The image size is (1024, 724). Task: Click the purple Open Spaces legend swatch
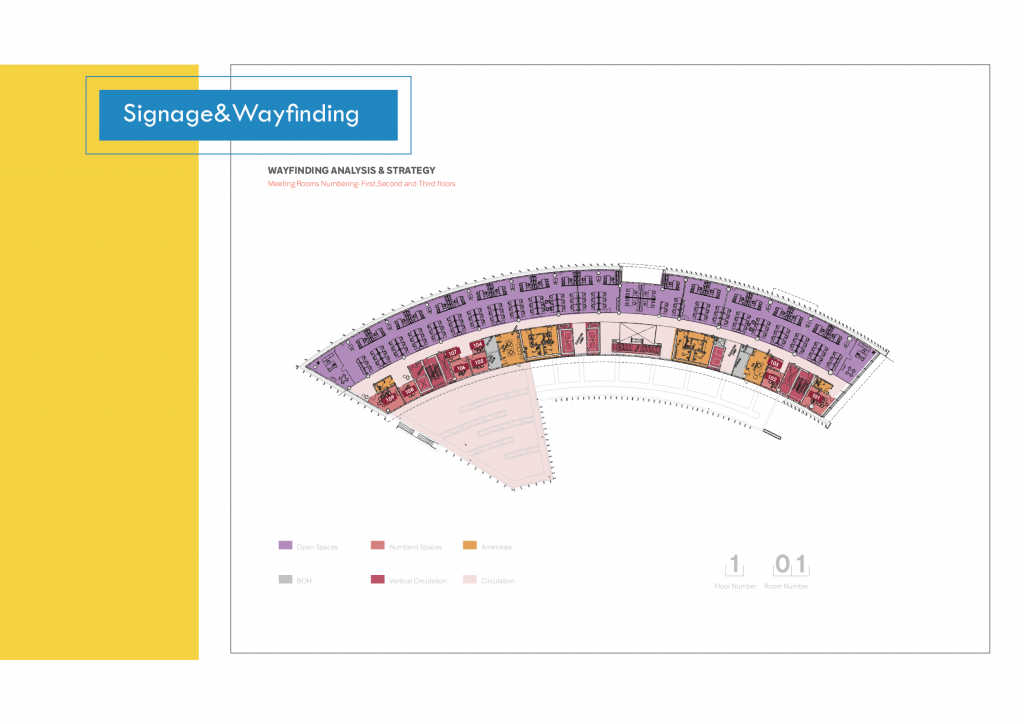pyautogui.click(x=285, y=546)
